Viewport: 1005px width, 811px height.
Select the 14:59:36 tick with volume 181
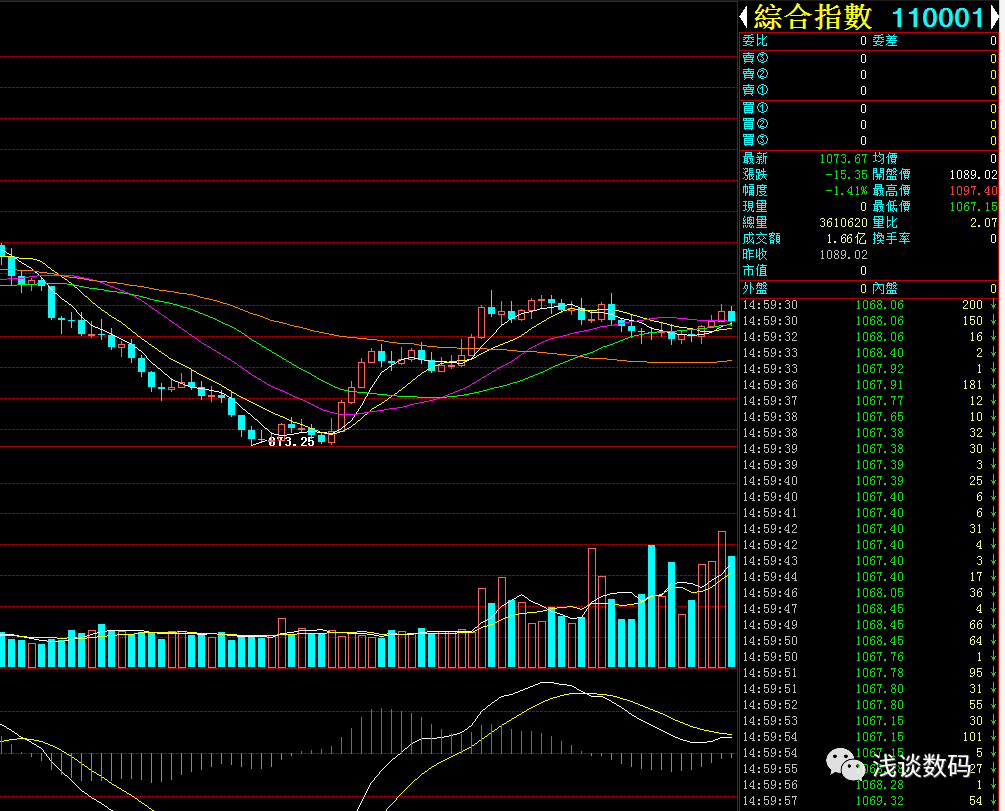(x=869, y=385)
